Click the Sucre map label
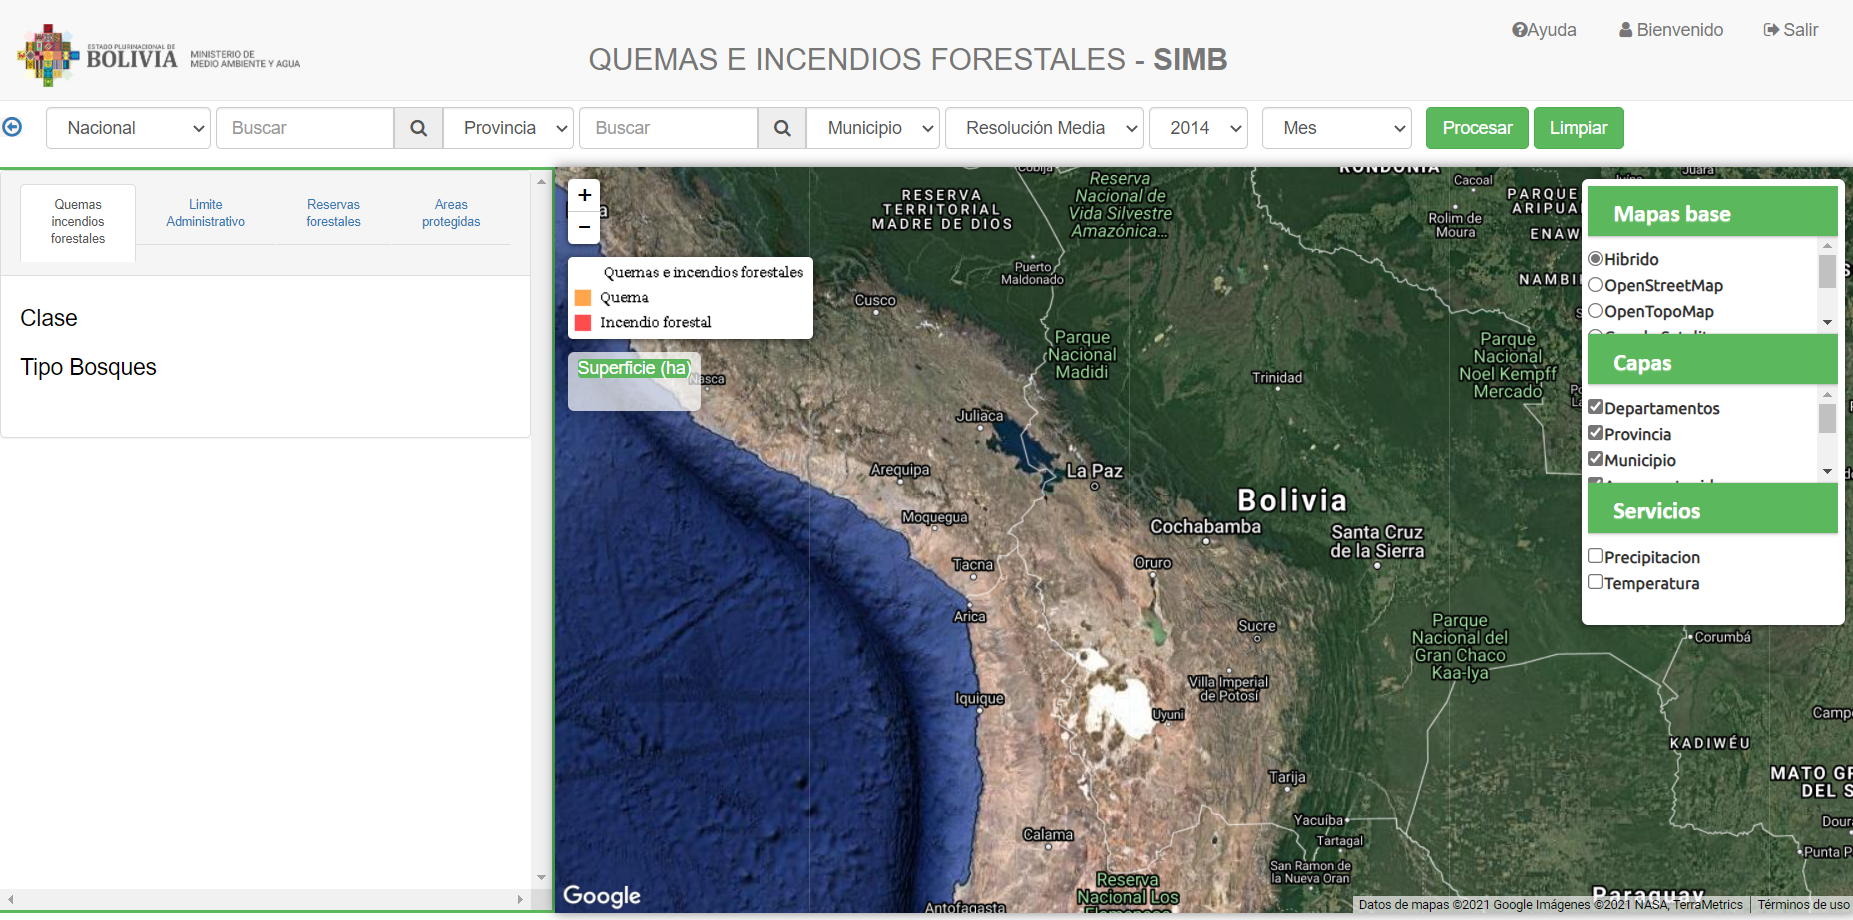The image size is (1853, 920). click(1257, 626)
